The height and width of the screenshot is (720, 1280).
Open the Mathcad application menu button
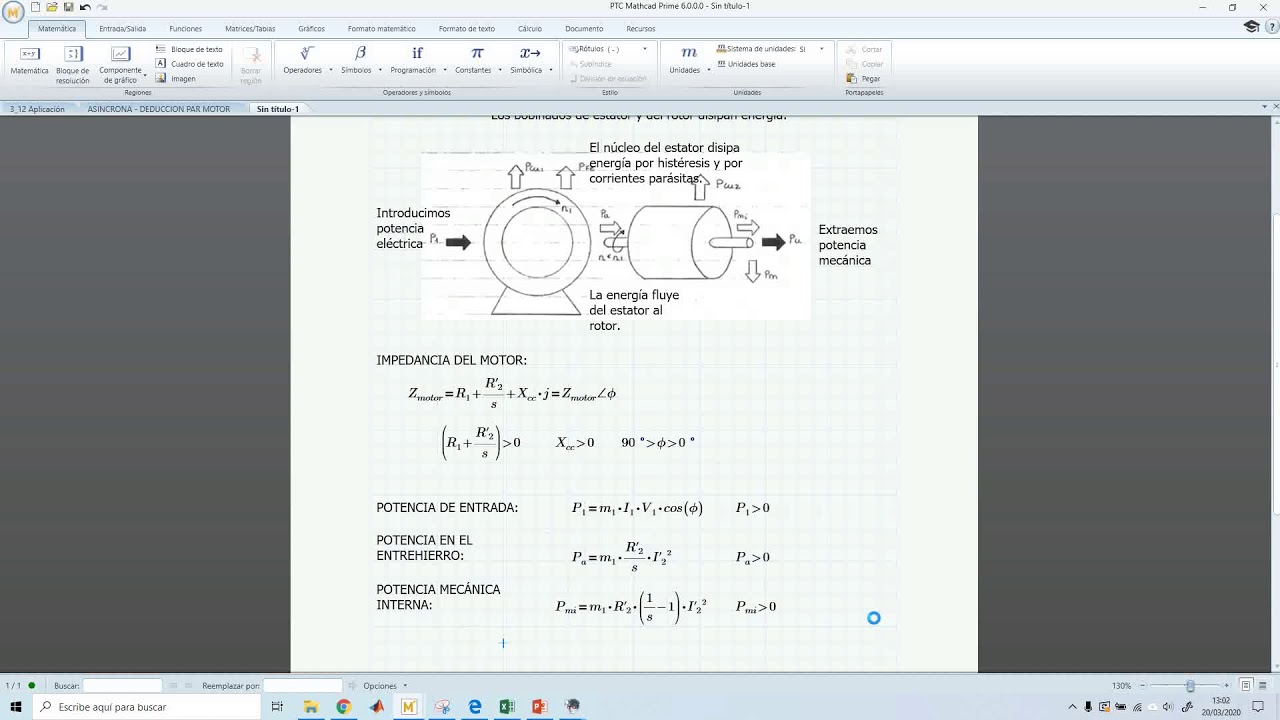point(13,12)
